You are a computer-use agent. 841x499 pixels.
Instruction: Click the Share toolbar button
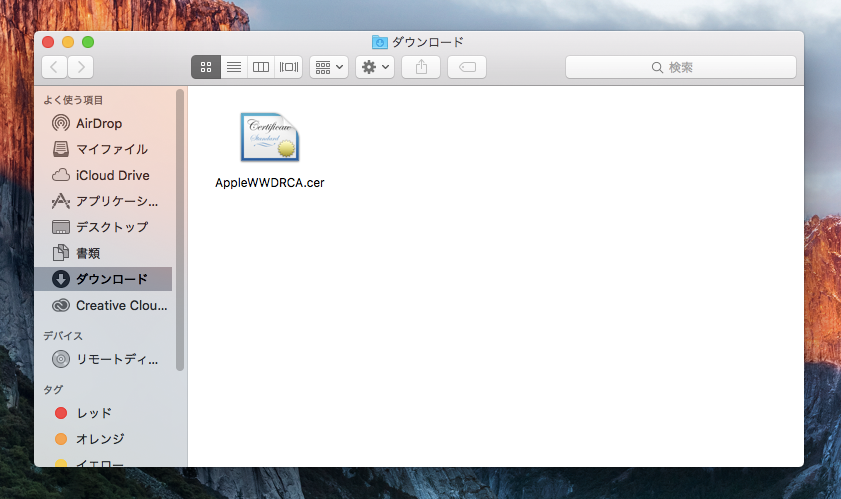pos(421,67)
